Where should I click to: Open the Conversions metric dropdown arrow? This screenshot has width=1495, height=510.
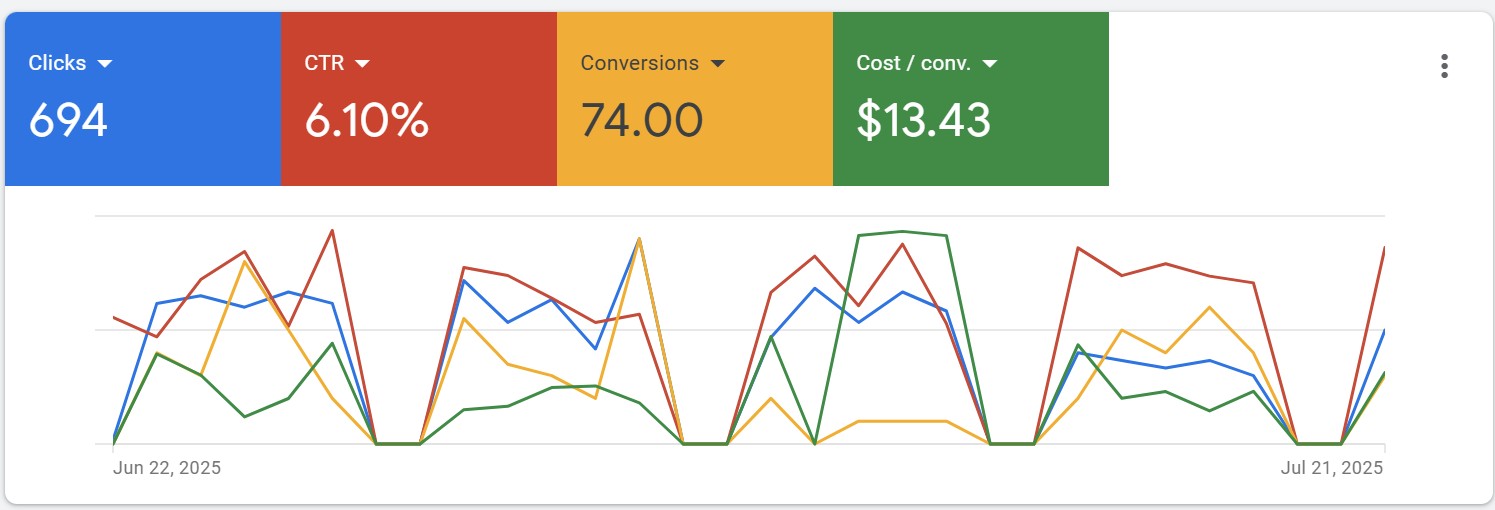coord(717,64)
